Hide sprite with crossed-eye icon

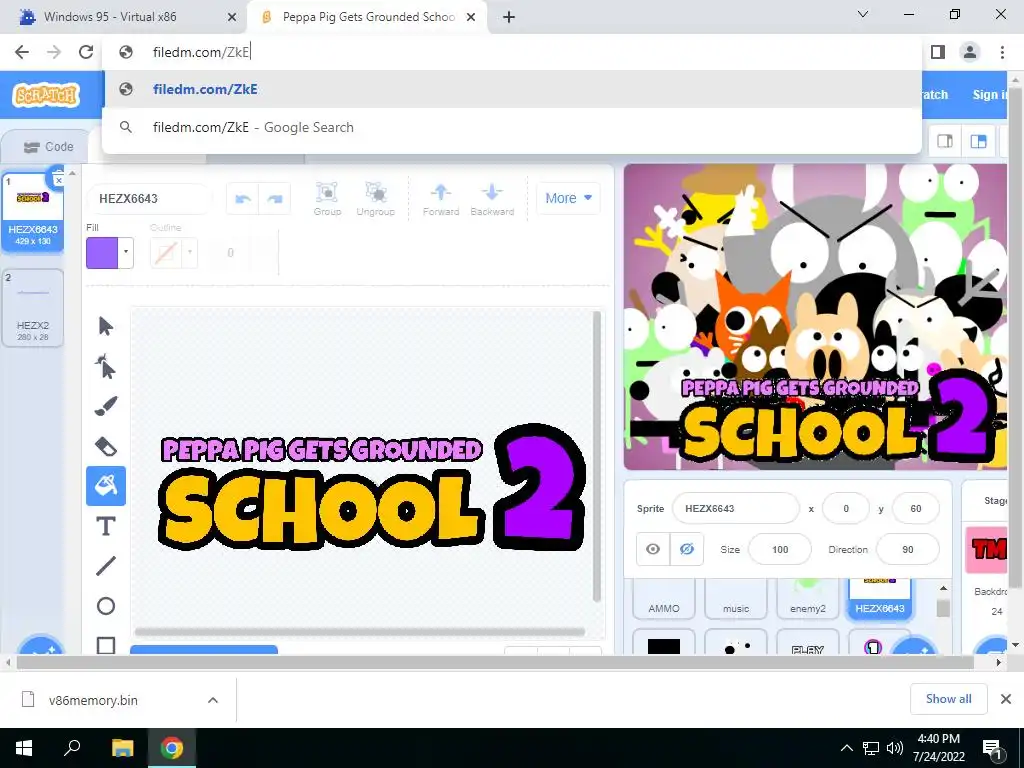(x=686, y=549)
